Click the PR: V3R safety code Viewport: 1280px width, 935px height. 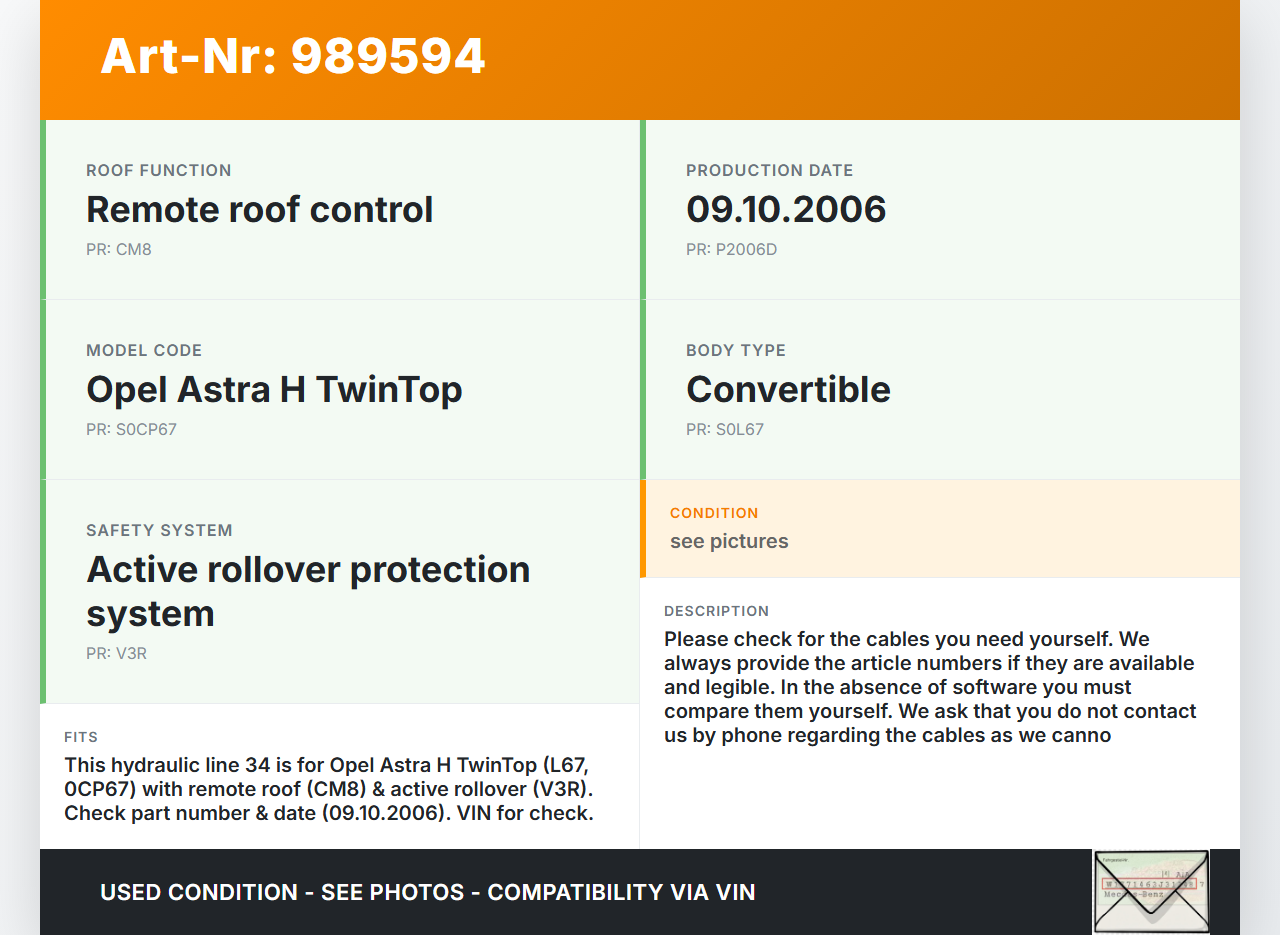(117, 653)
